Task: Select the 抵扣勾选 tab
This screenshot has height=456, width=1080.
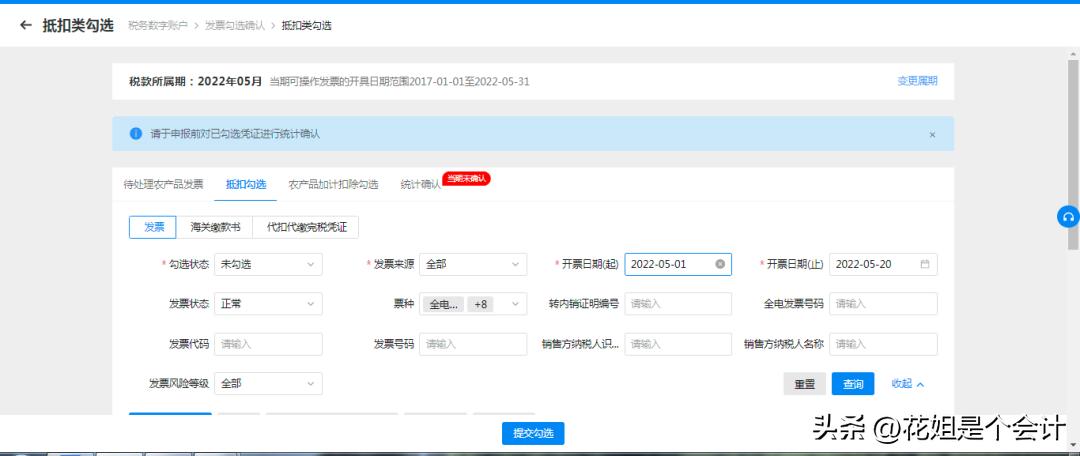Action: 246,185
